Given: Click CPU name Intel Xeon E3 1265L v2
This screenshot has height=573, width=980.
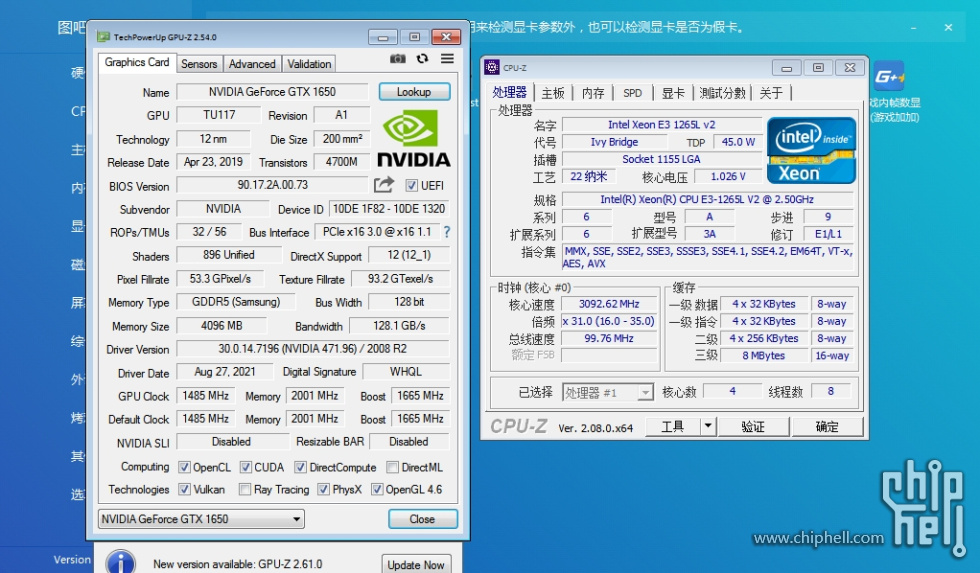Looking at the screenshot, I should [x=662, y=124].
